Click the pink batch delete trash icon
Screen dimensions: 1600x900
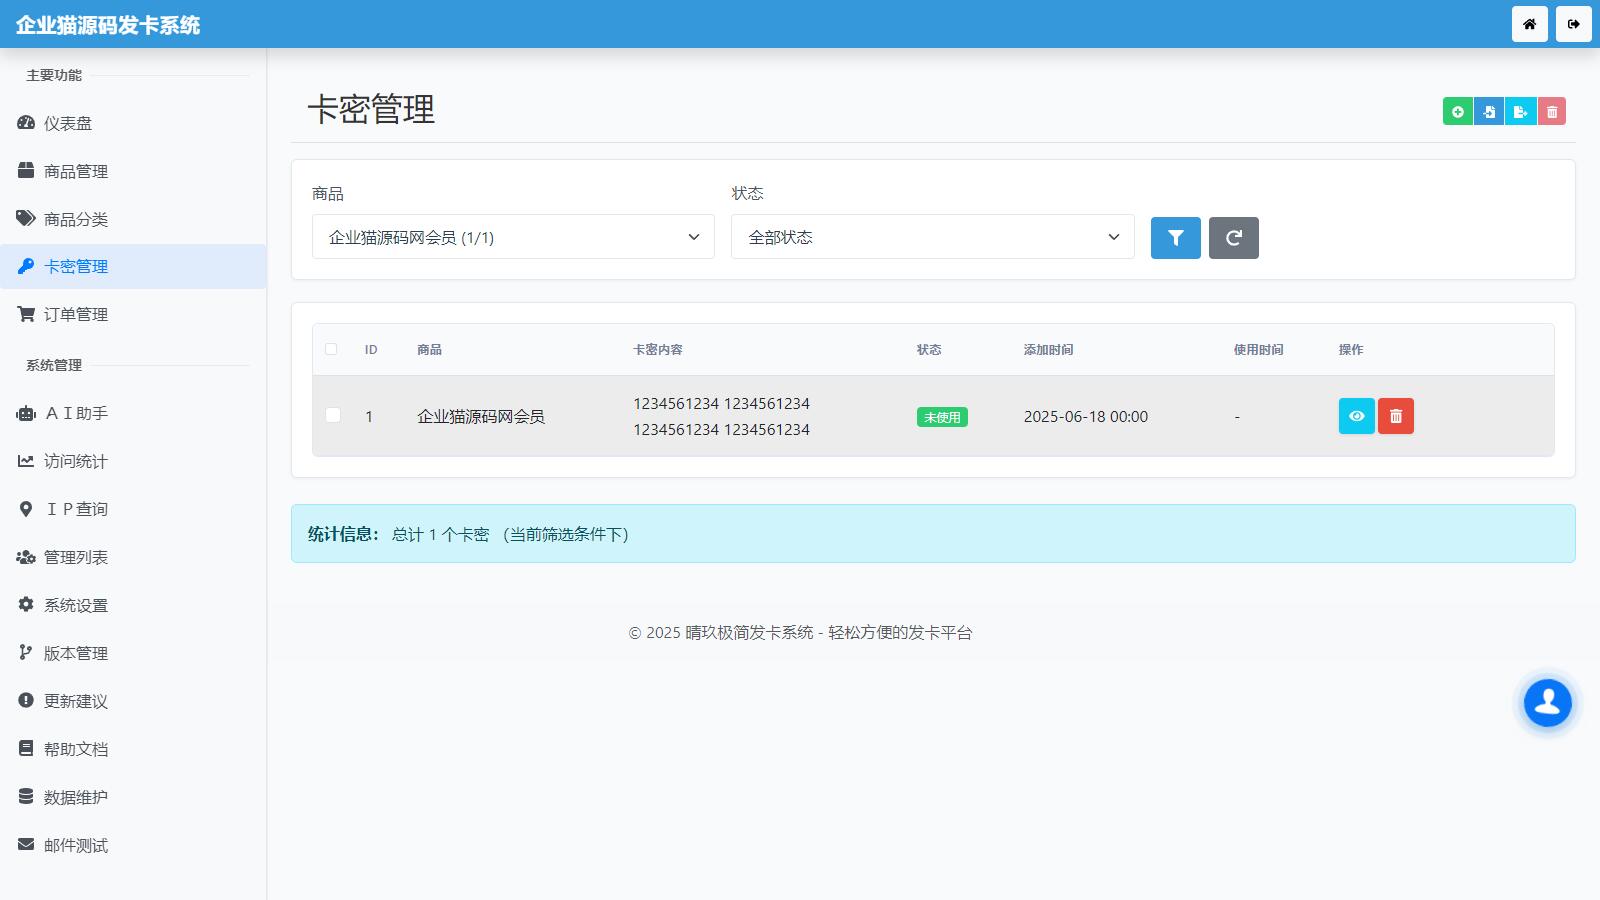1552,112
